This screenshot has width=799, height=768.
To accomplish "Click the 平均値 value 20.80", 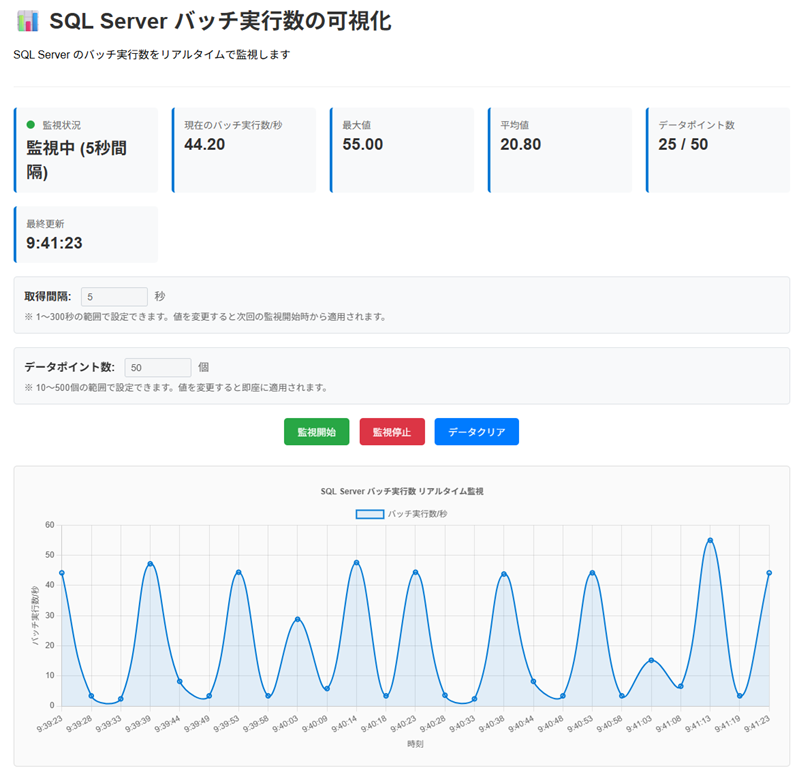I will coord(520,145).
